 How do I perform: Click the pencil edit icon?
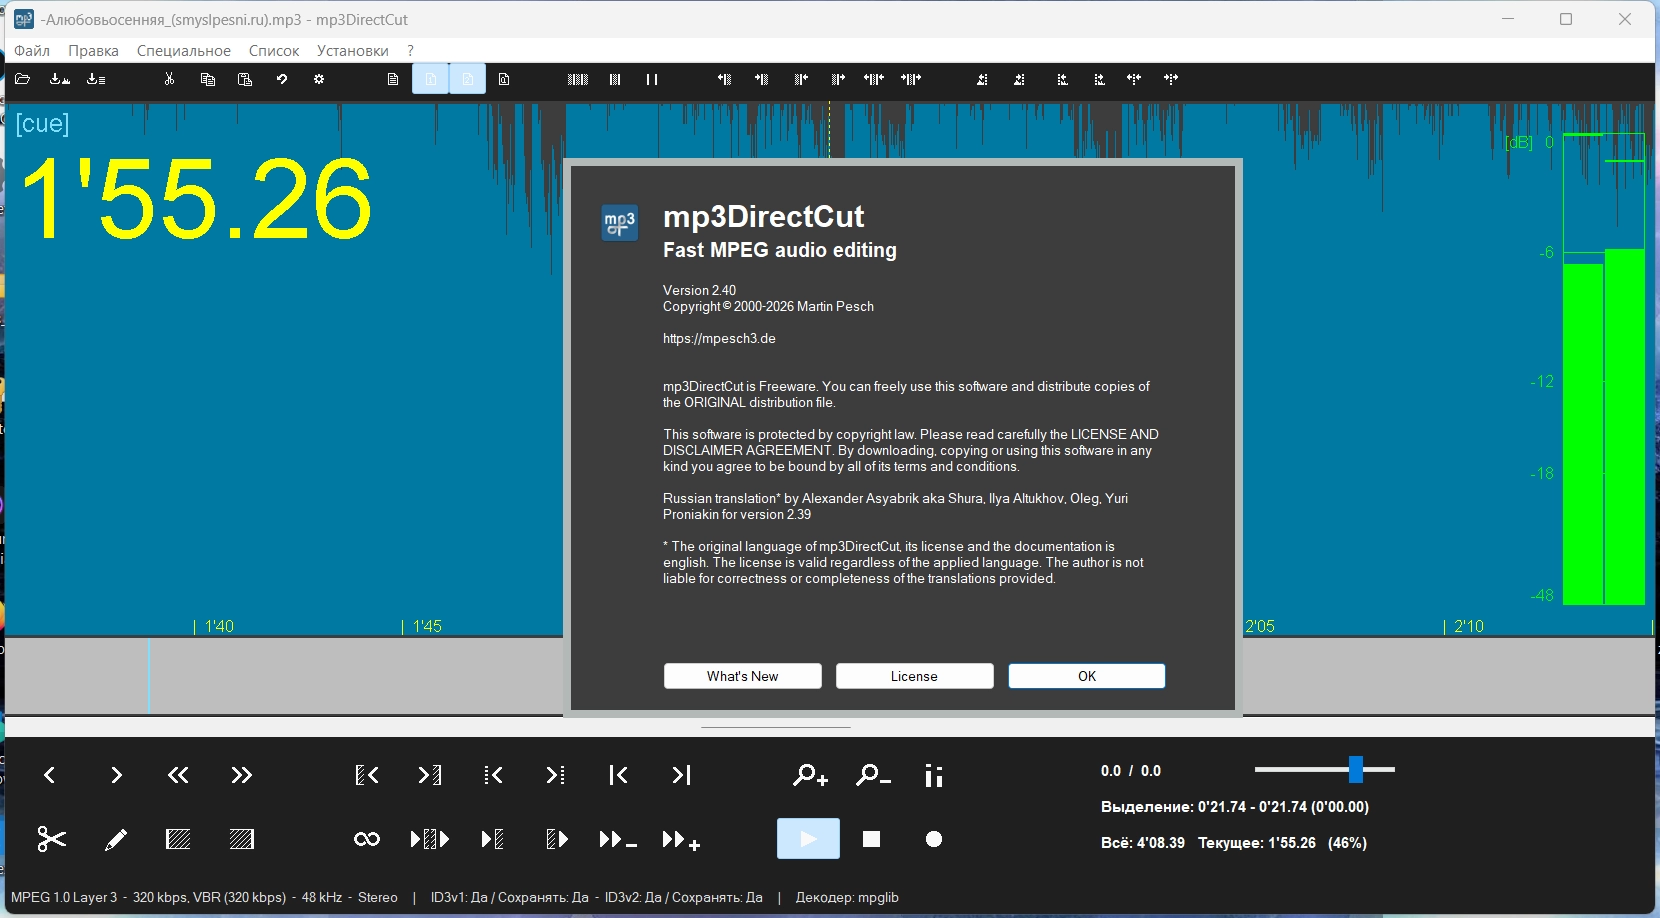116,839
